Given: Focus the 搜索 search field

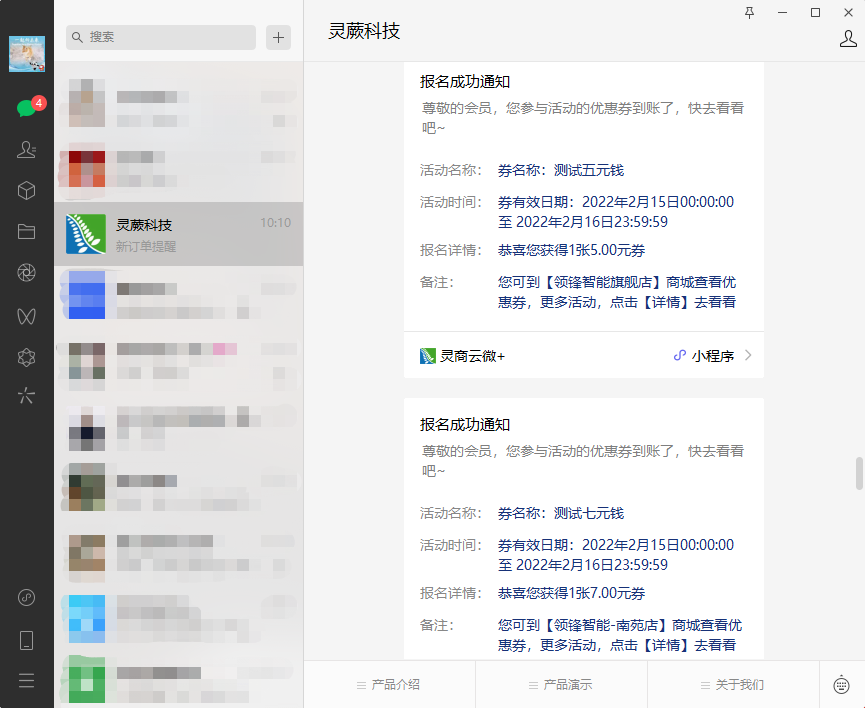Looking at the screenshot, I should 161,37.
